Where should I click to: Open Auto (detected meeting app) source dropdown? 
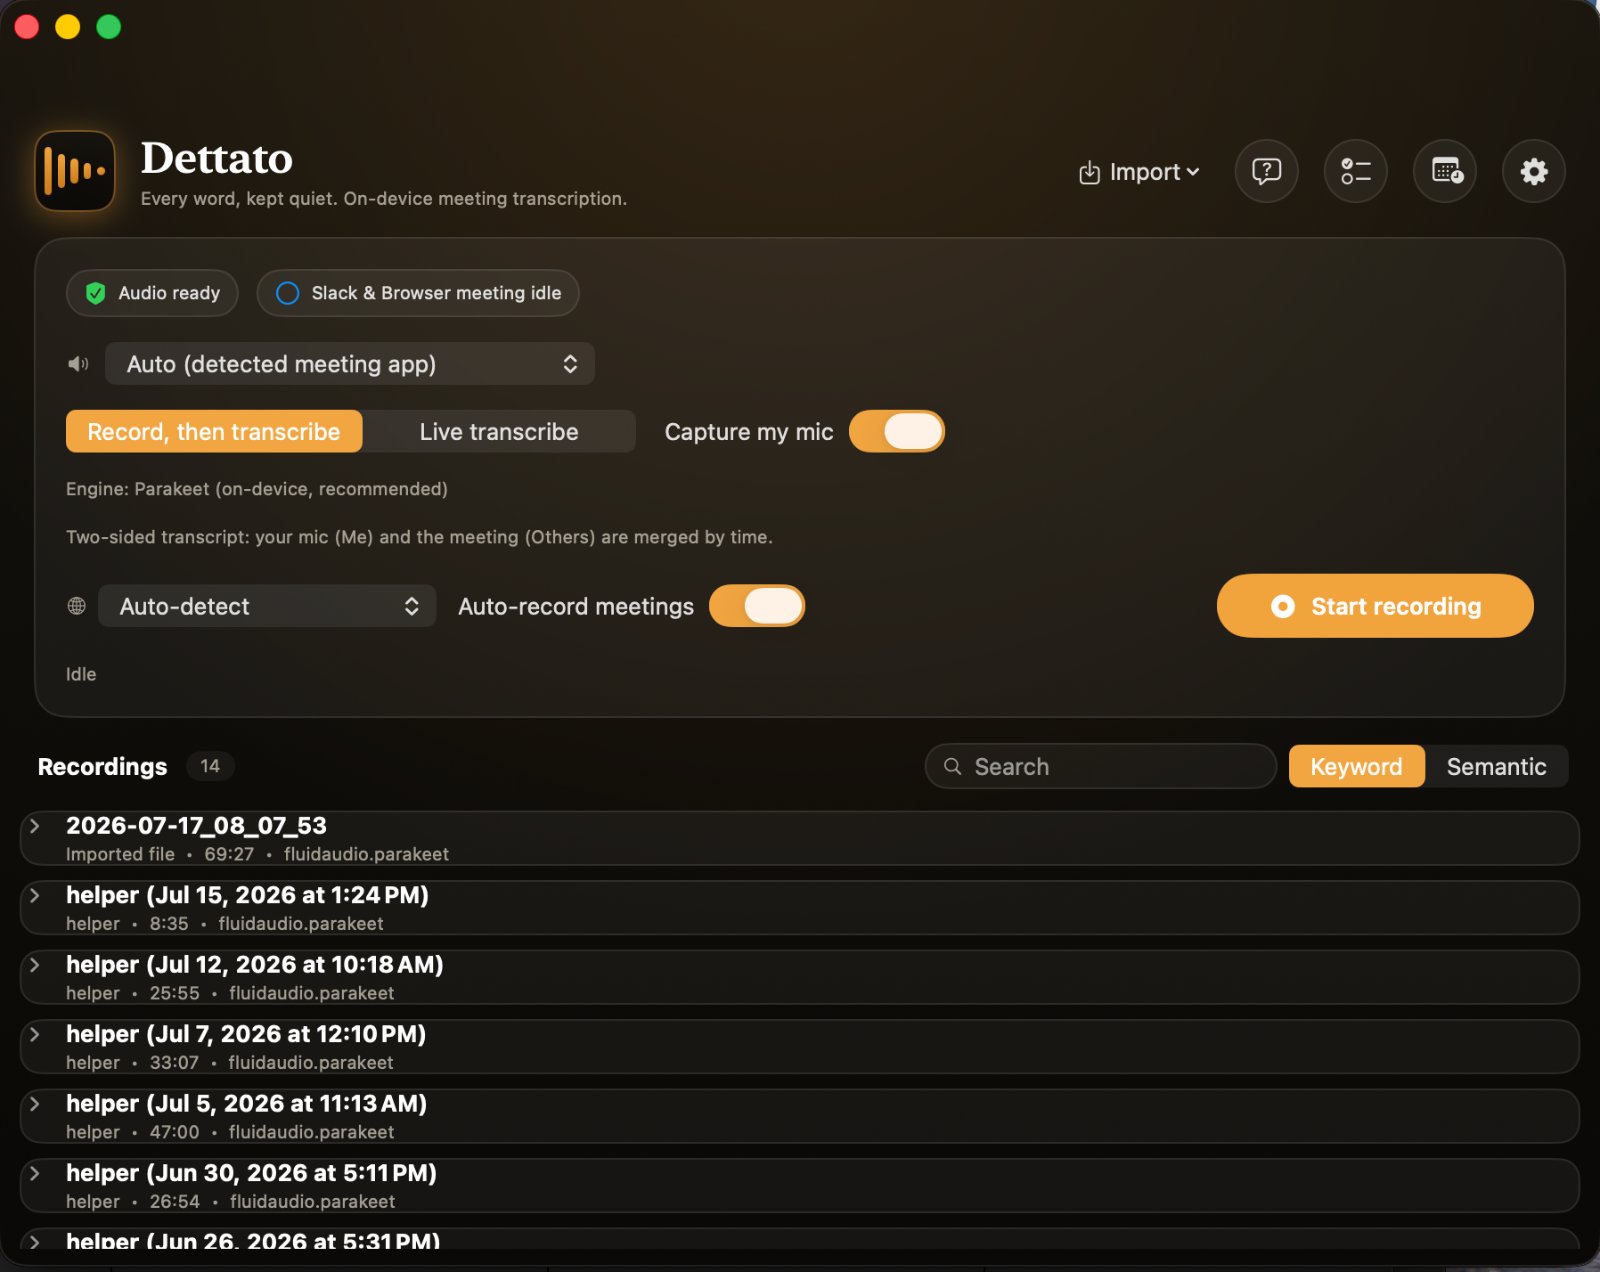click(350, 364)
